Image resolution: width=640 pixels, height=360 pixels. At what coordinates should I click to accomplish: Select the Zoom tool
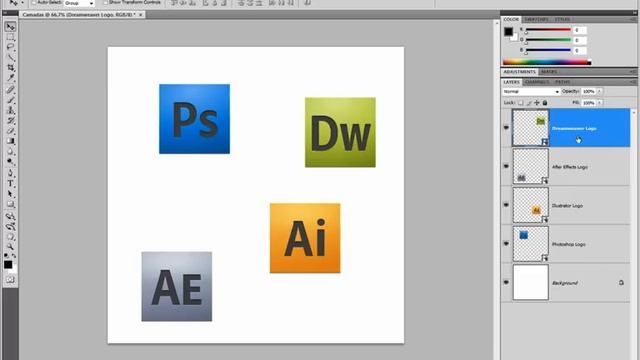10,247
